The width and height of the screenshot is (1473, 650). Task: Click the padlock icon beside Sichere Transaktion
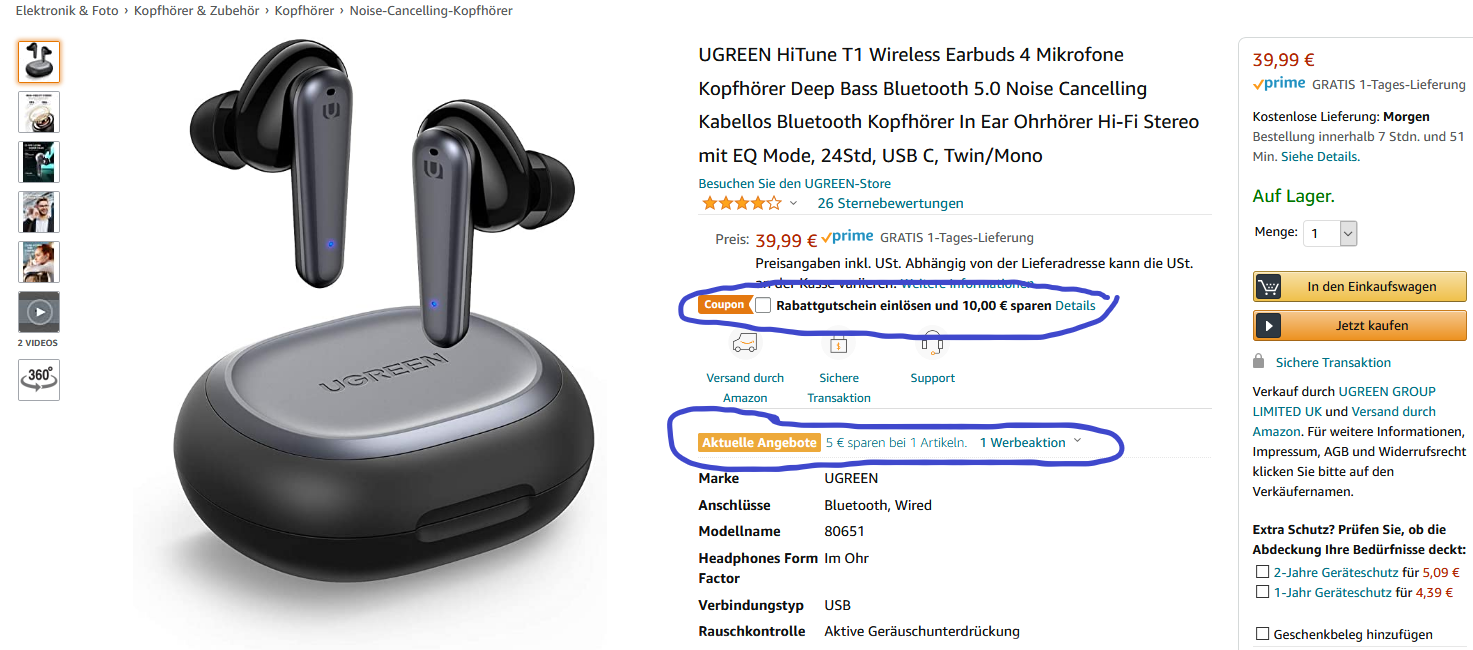click(1259, 361)
